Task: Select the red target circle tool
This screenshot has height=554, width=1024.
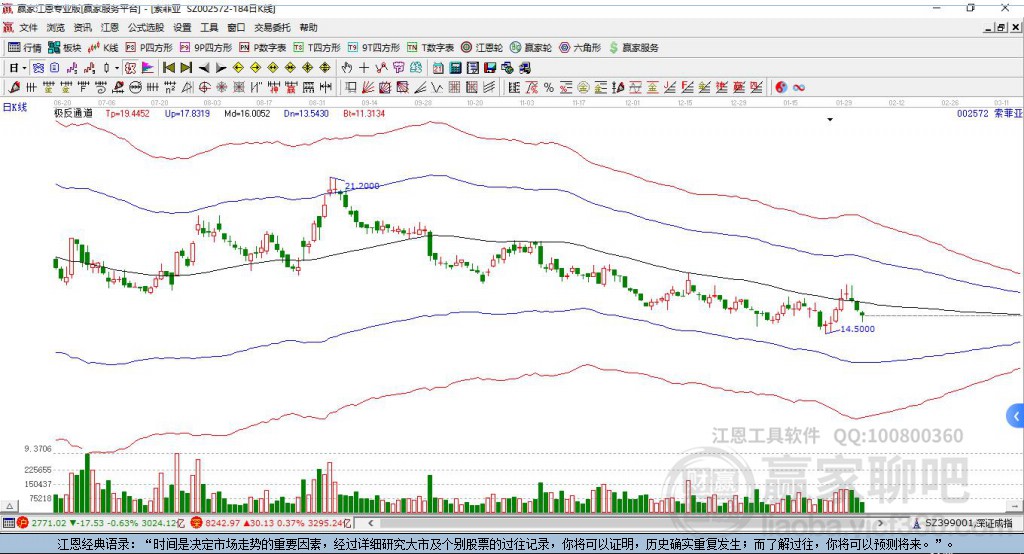Action: (x=204, y=88)
